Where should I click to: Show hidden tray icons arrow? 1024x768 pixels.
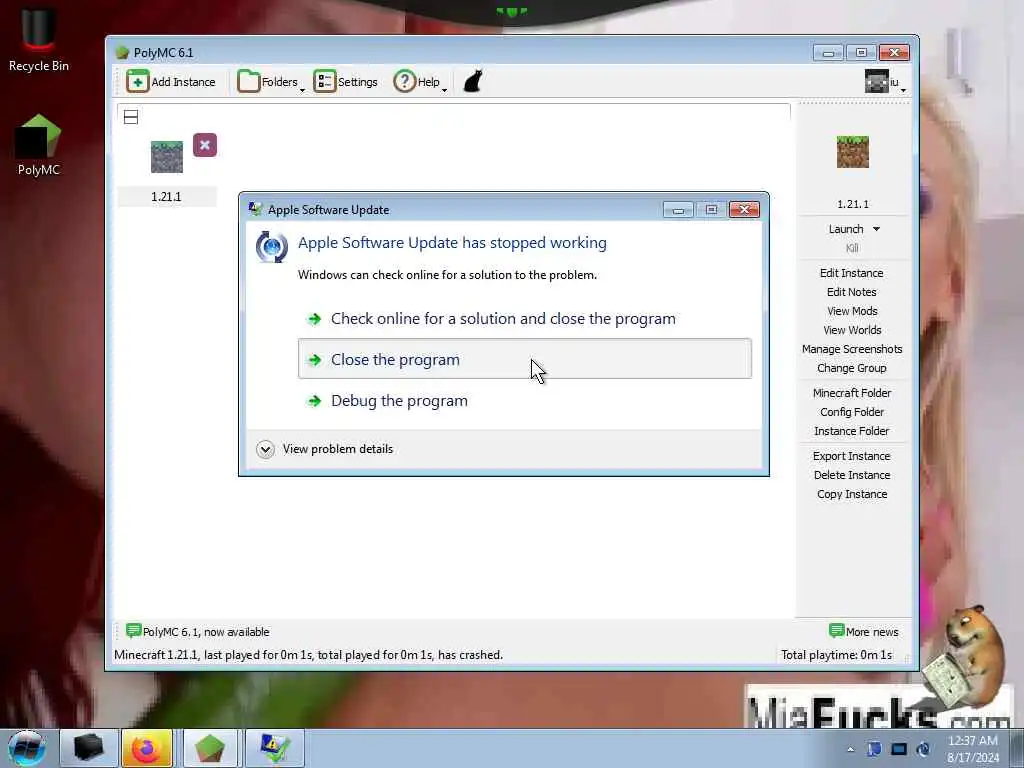pos(850,749)
